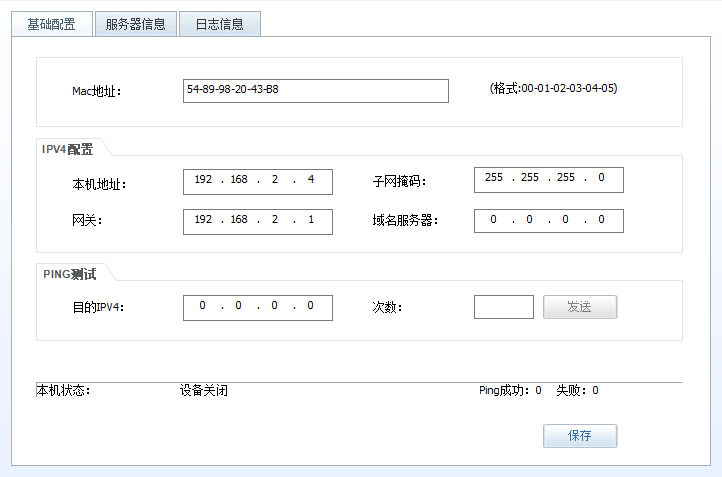
Task: Click the 网关: label
Action: pos(87,221)
